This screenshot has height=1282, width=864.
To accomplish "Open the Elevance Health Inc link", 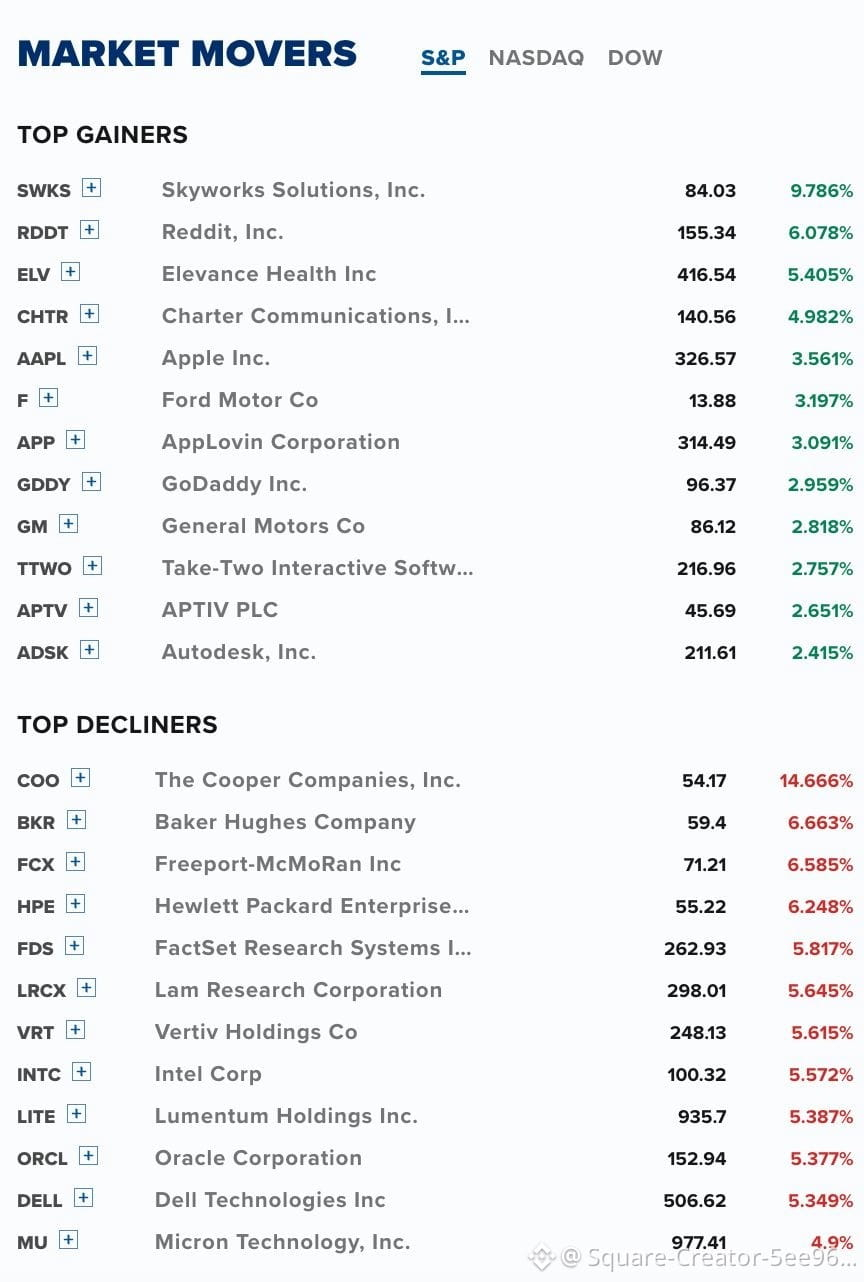I will 269,274.
